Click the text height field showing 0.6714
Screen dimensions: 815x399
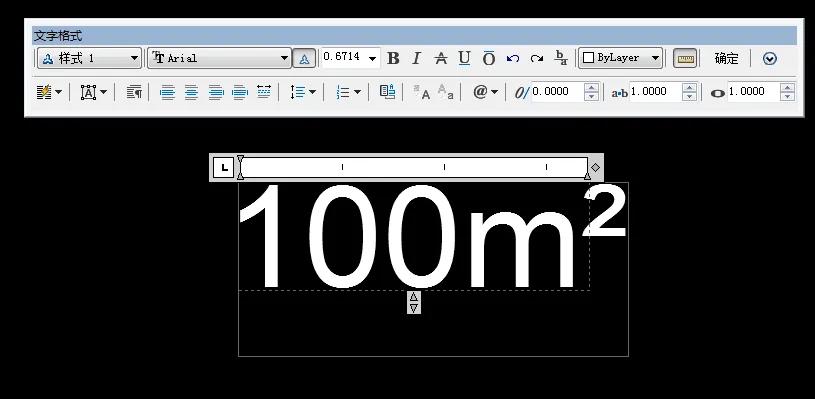(343, 57)
